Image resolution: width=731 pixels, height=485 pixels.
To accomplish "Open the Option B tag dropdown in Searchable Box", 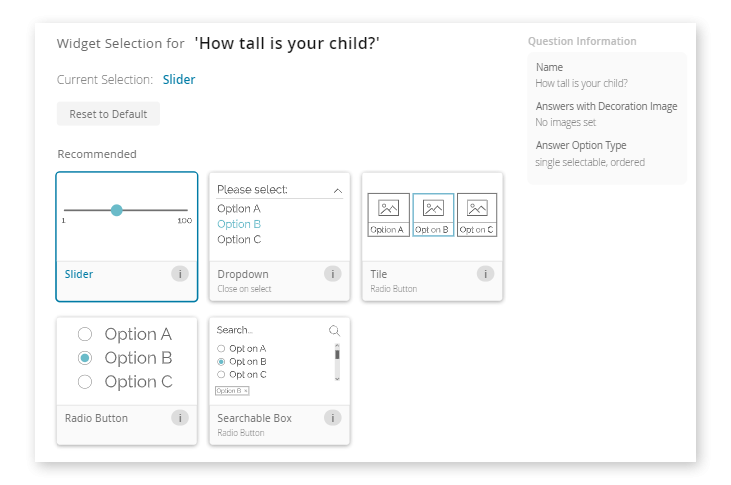I will click(232, 390).
